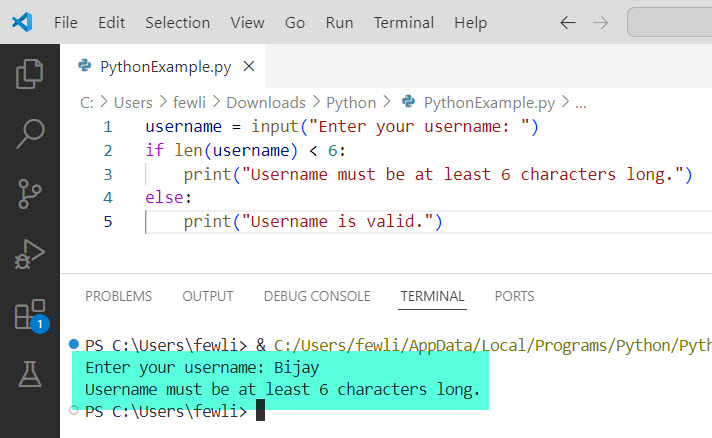The width and height of the screenshot is (712, 438).
Task: Open the Extensions view with badge
Action: [31, 315]
